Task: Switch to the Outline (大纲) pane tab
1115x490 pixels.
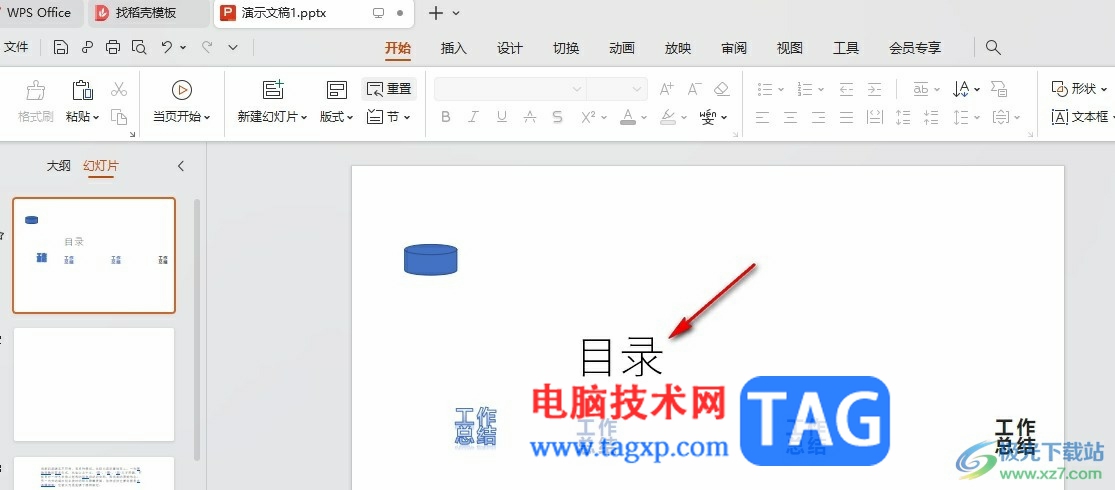Action: [58, 166]
